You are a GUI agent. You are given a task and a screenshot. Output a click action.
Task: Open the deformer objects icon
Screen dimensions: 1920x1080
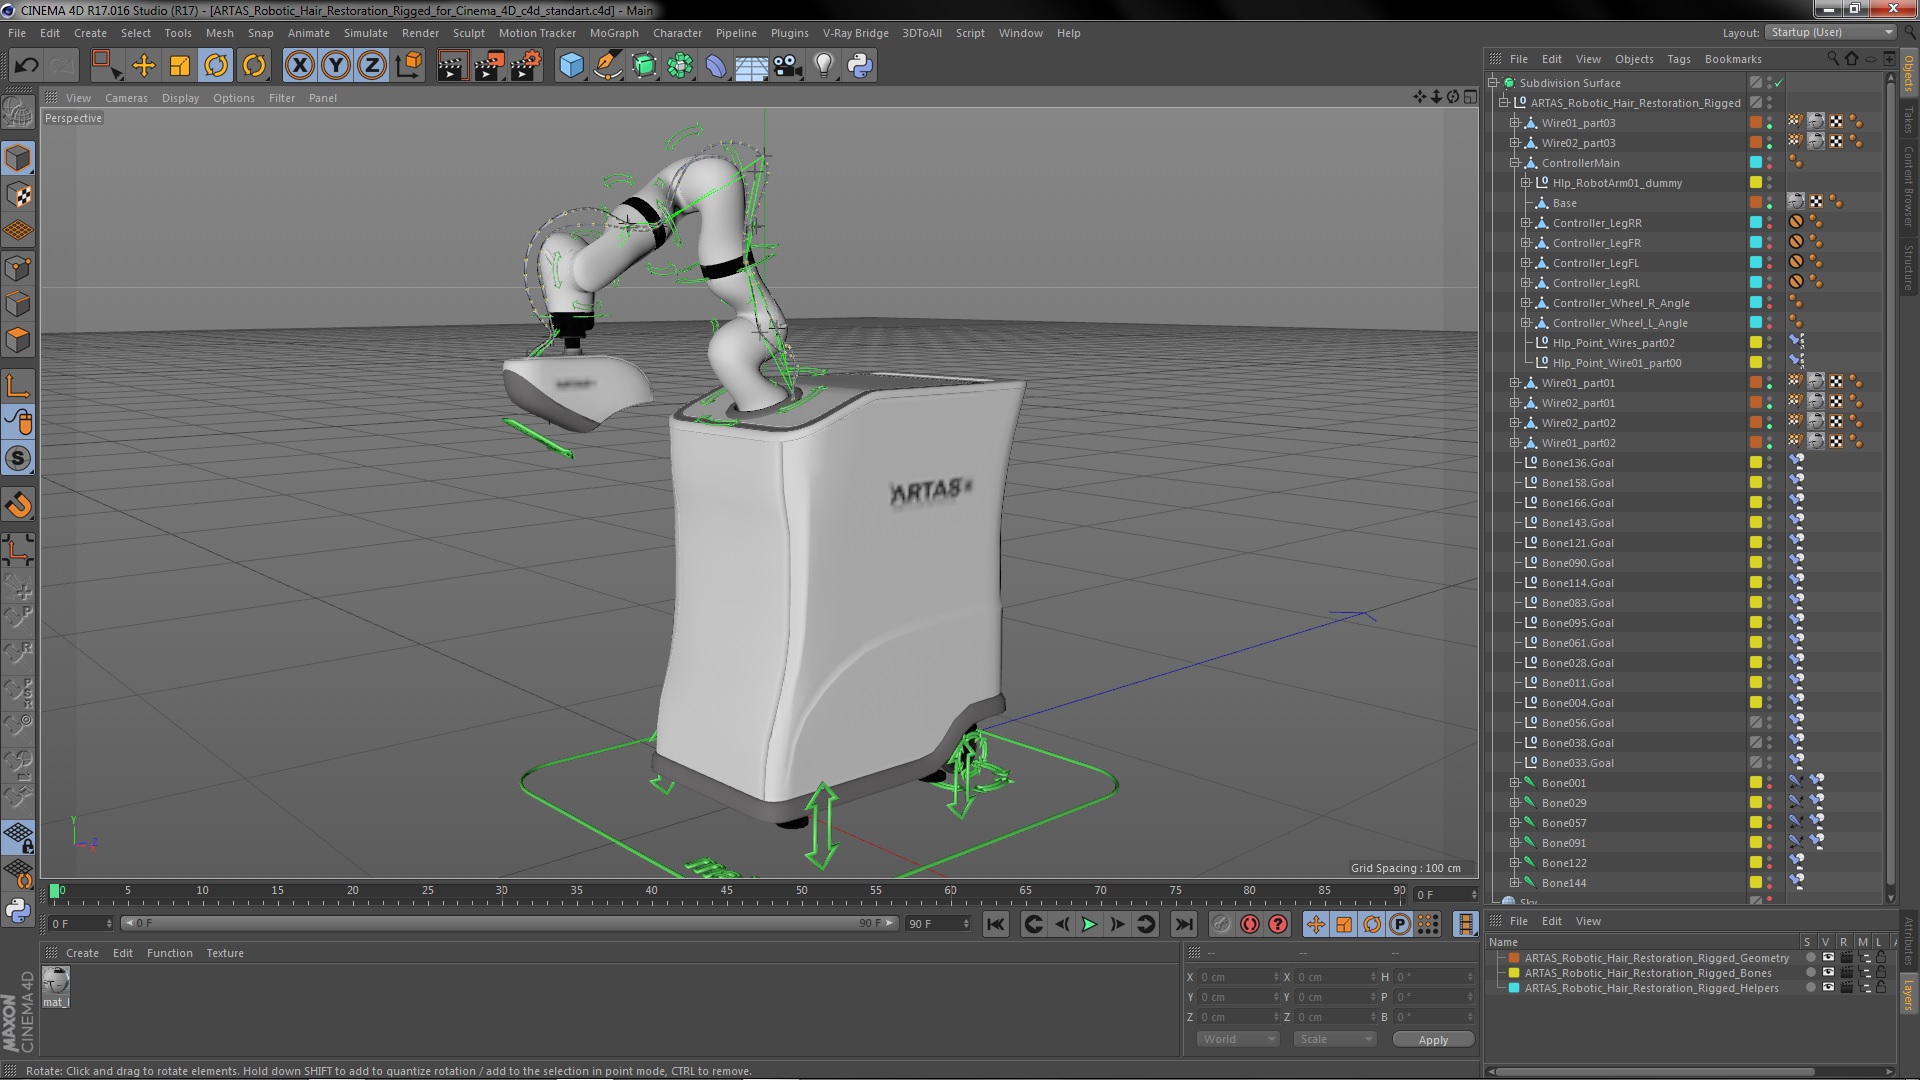(716, 66)
